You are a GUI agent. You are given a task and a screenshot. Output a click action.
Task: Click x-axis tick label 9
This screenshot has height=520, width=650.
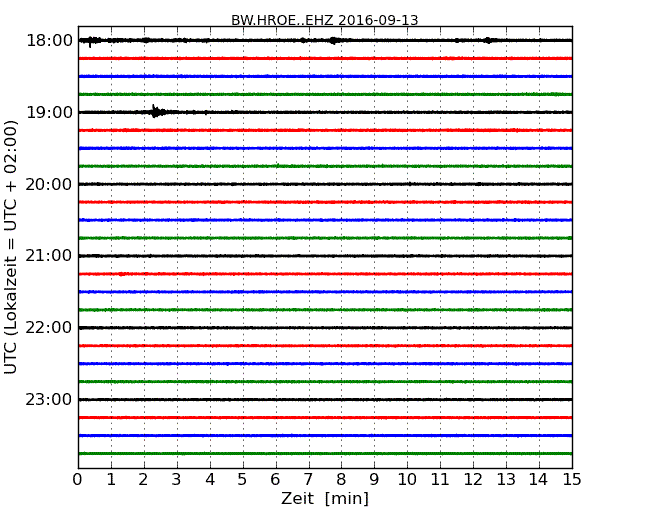pyautogui.click(x=374, y=480)
